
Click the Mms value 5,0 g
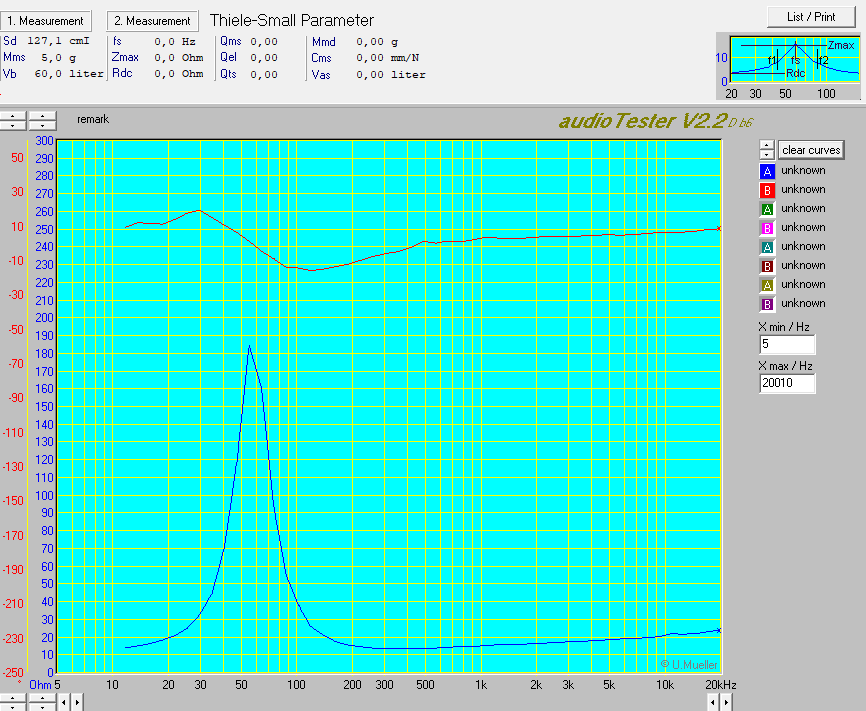click(x=58, y=57)
